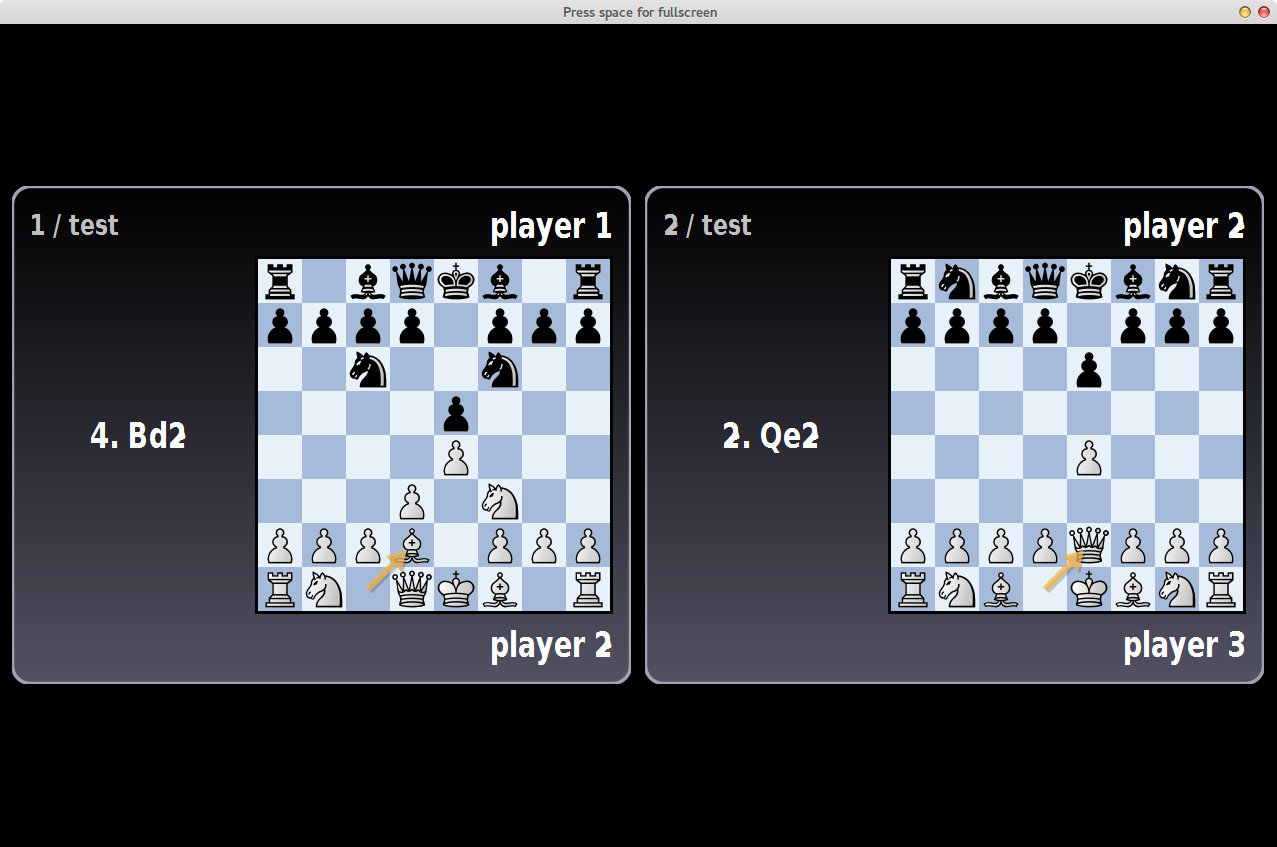Select white king on the right board
This screenshot has width=1277, height=847.
(x=1088, y=590)
